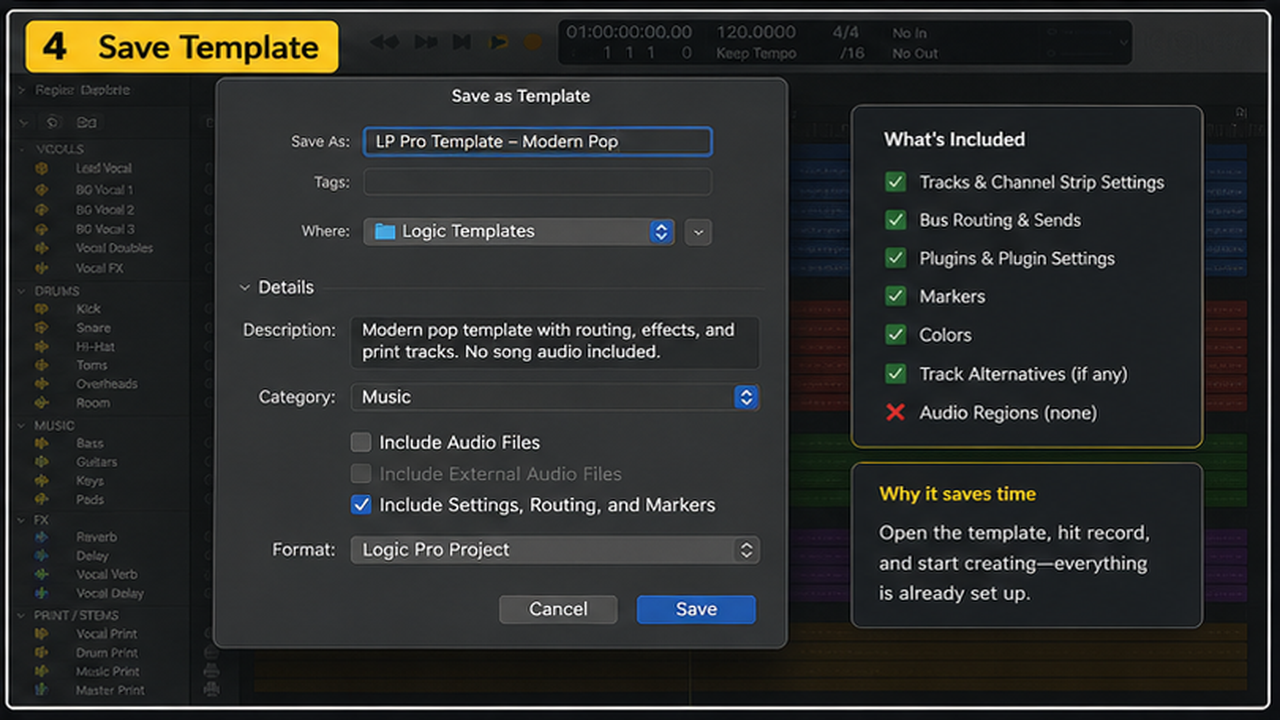The width and height of the screenshot is (1280, 720).
Task: Click the Pads track icon
Action: tap(42, 499)
